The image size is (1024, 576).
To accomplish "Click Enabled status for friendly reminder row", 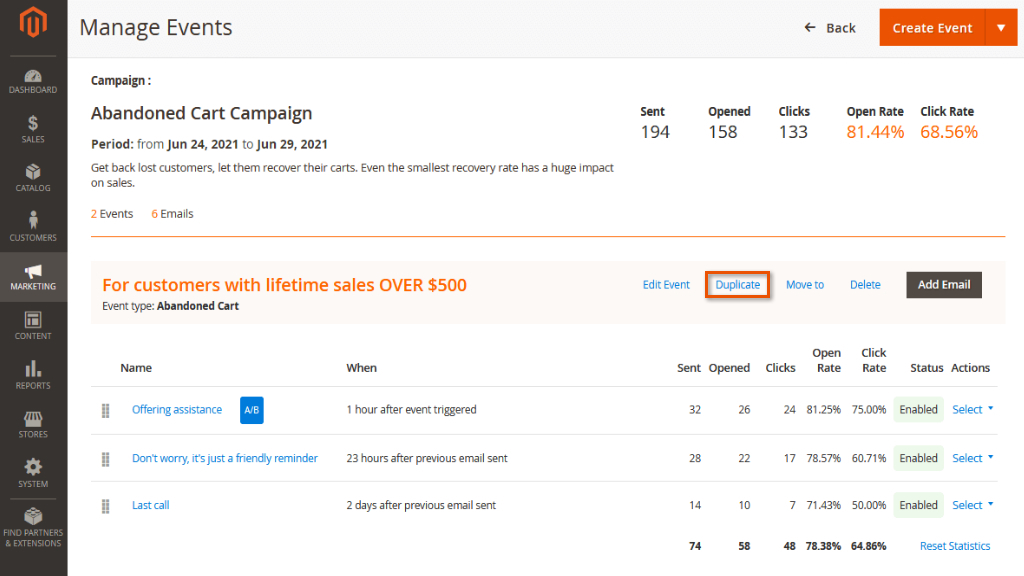I will click(x=918, y=458).
